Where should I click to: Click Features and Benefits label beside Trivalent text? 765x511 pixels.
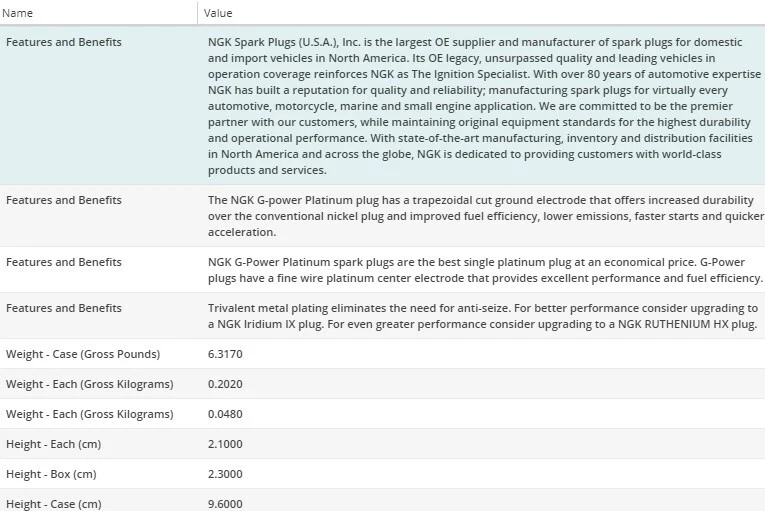pos(64,308)
